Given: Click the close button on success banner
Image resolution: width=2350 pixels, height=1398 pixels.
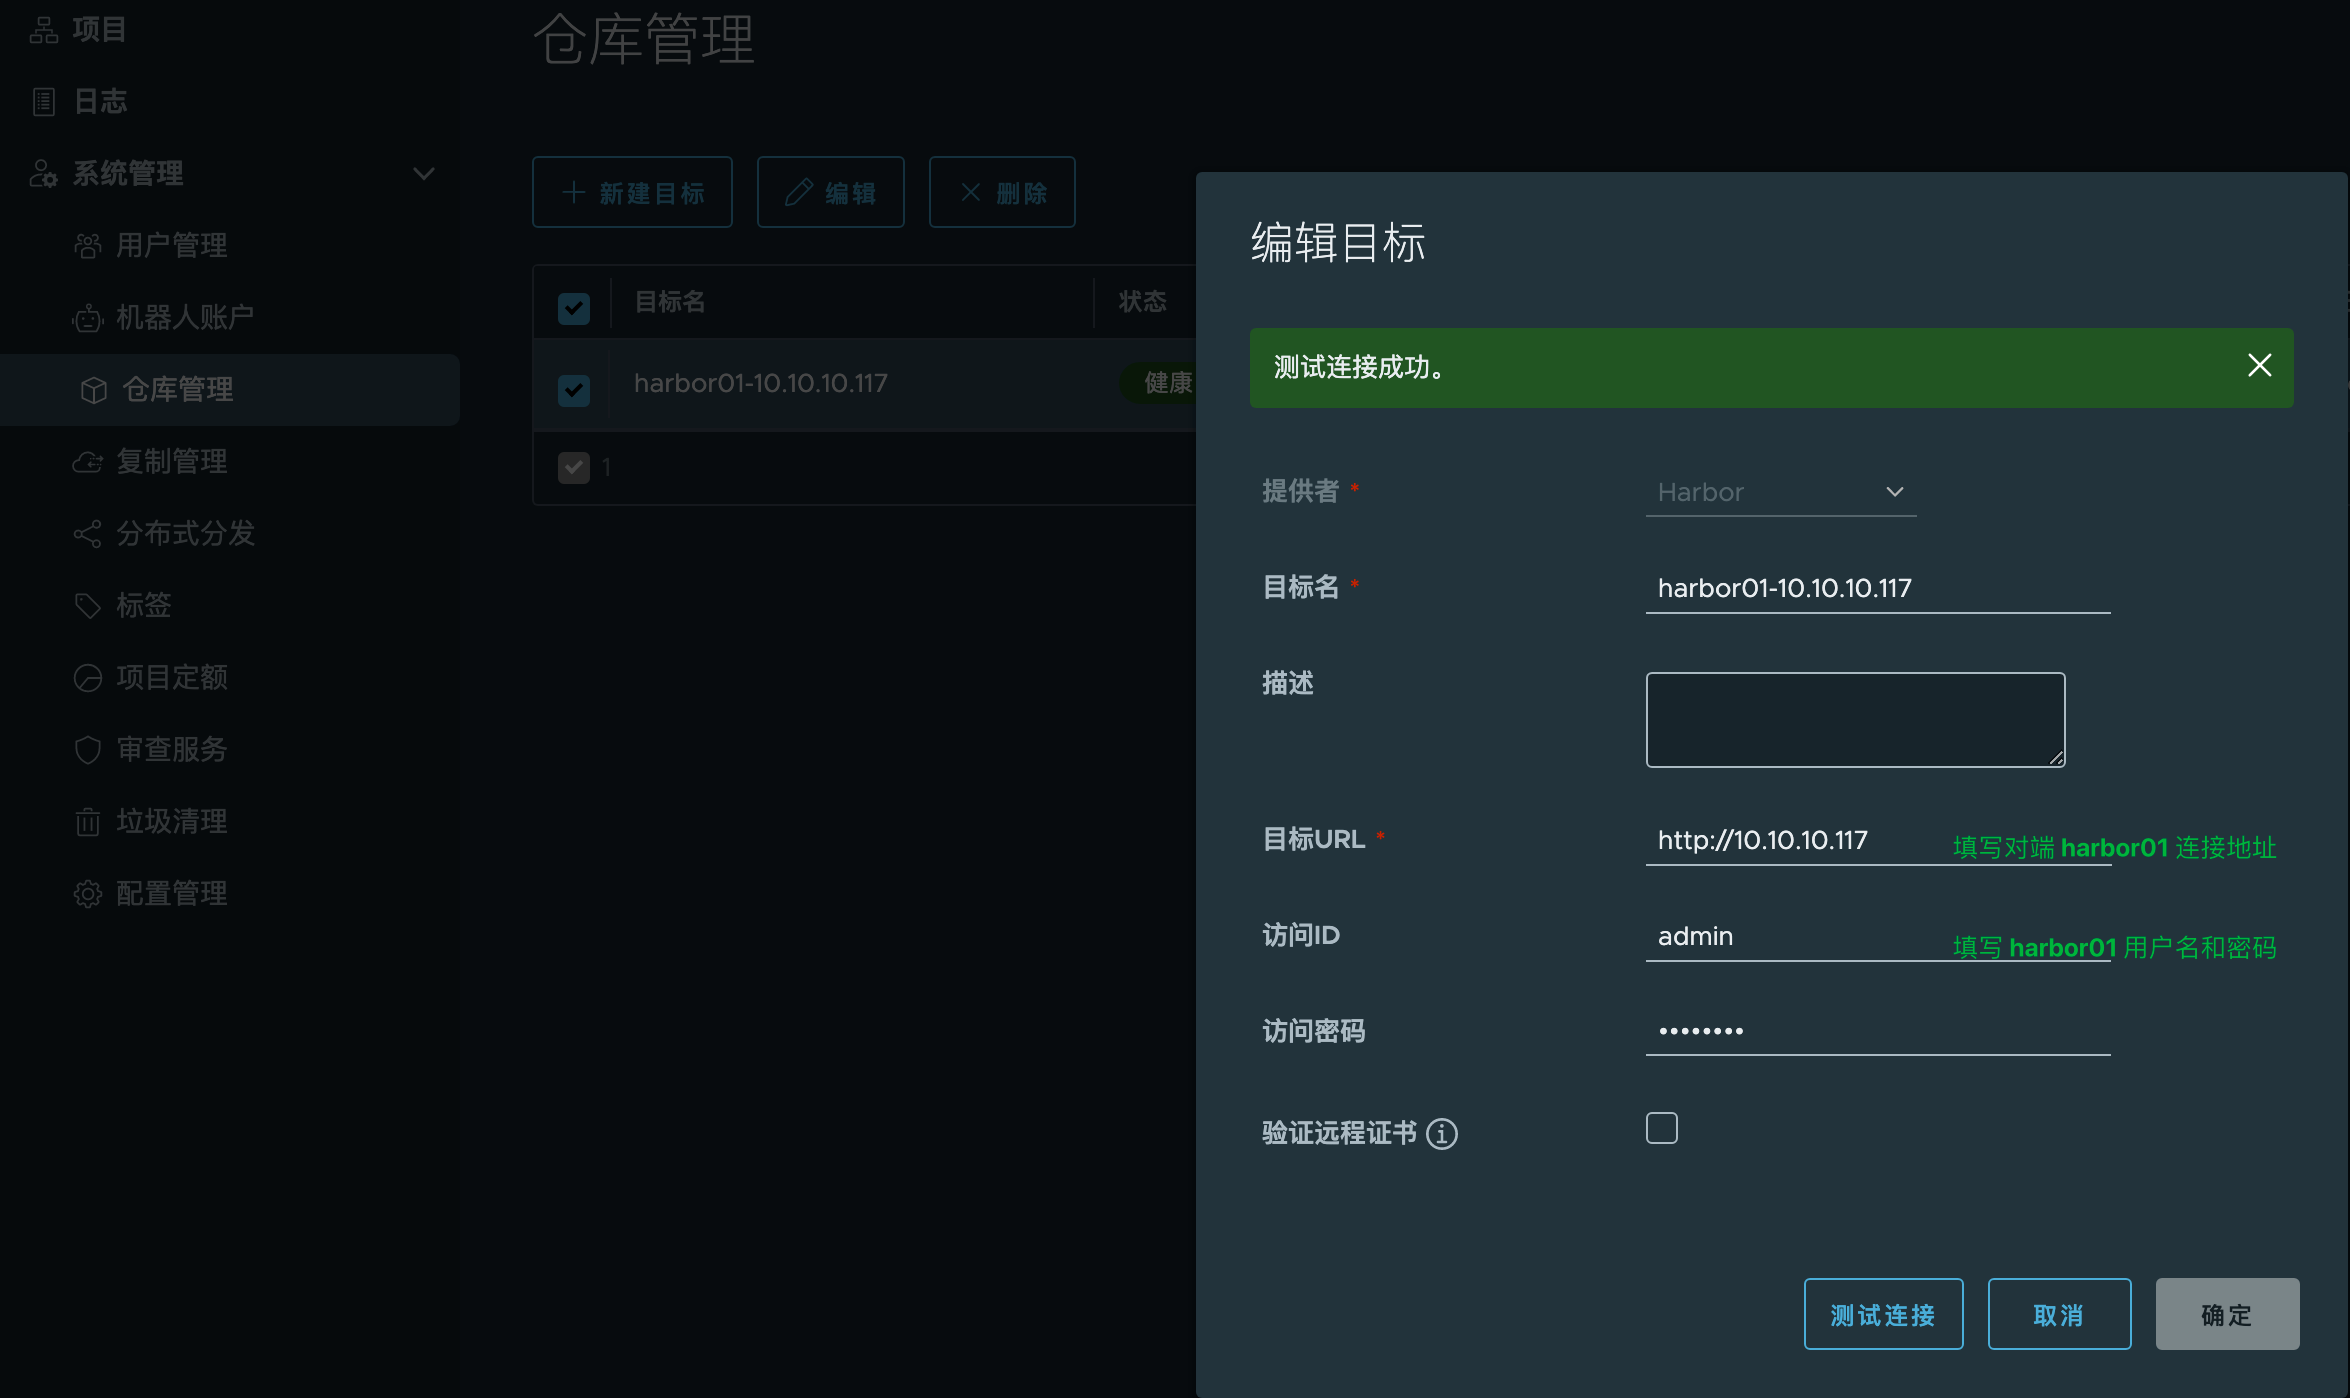Looking at the screenshot, I should pyautogui.click(x=2258, y=366).
